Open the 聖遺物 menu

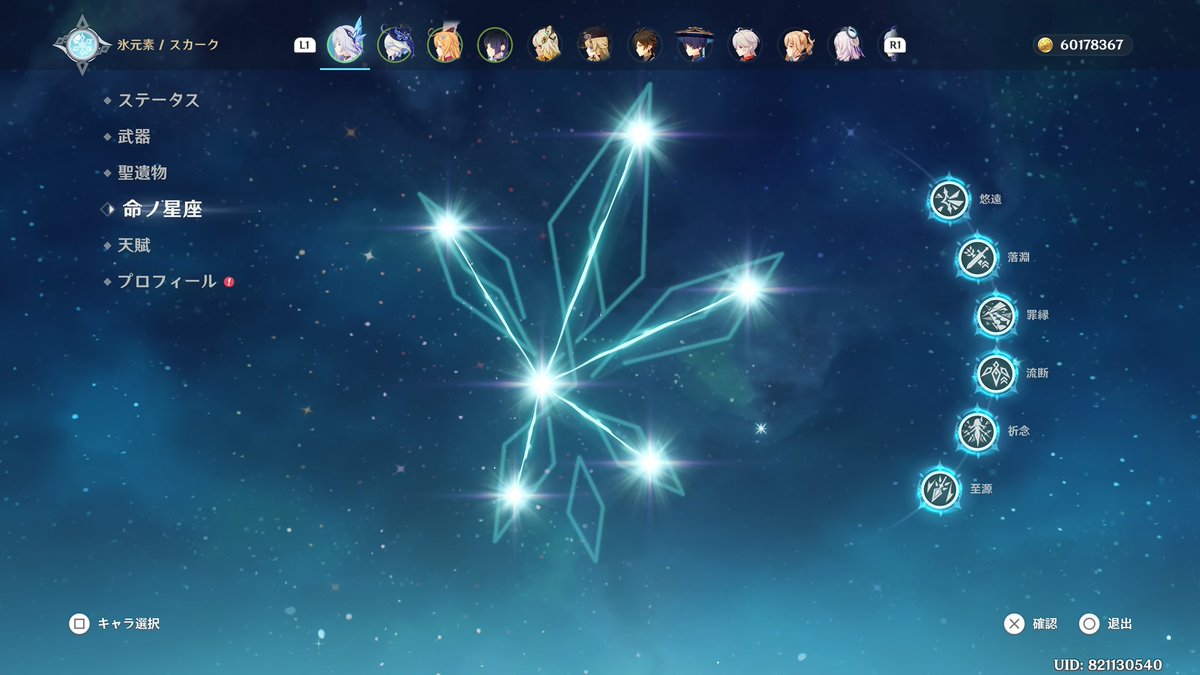[142, 173]
